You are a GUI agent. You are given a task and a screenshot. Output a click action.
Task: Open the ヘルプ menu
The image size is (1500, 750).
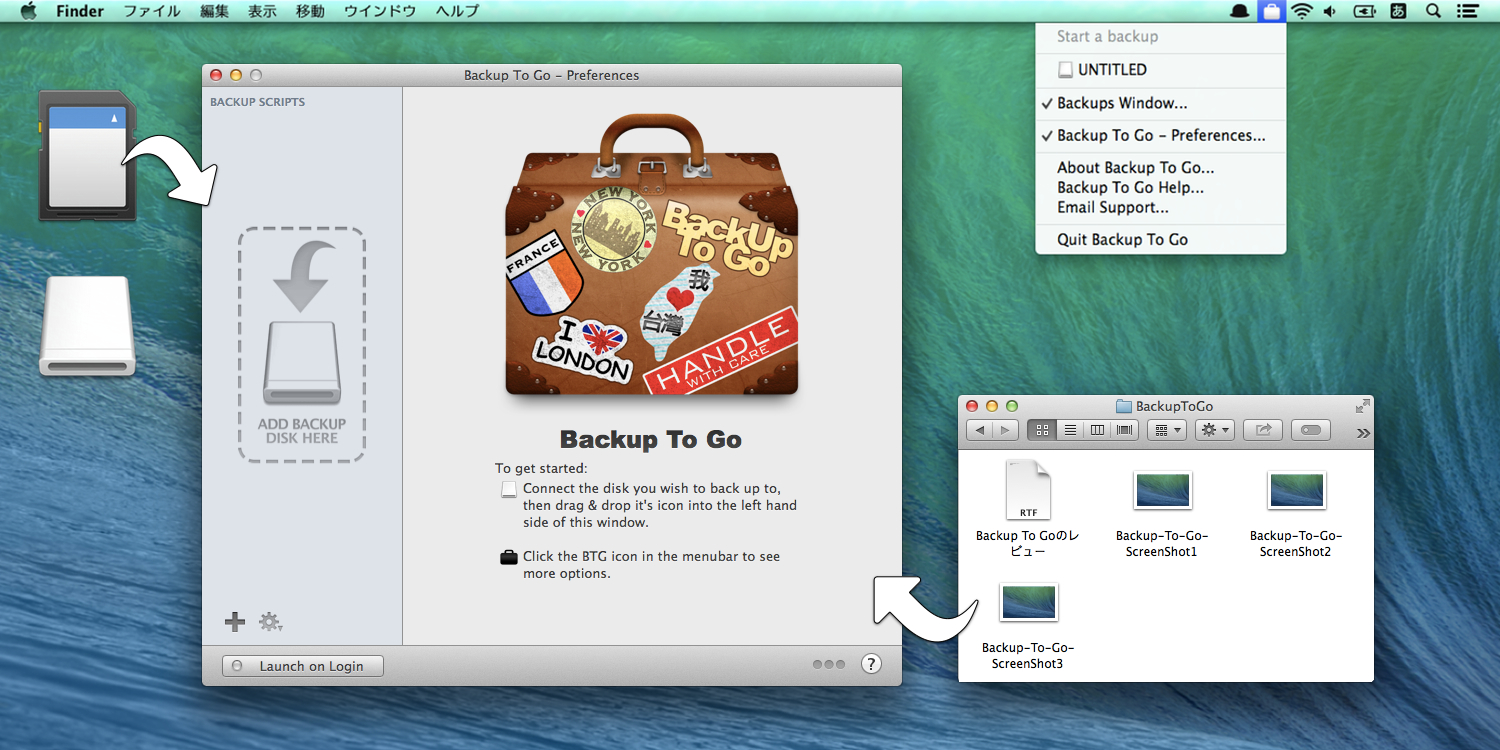pyautogui.click(x=457, y=11)
